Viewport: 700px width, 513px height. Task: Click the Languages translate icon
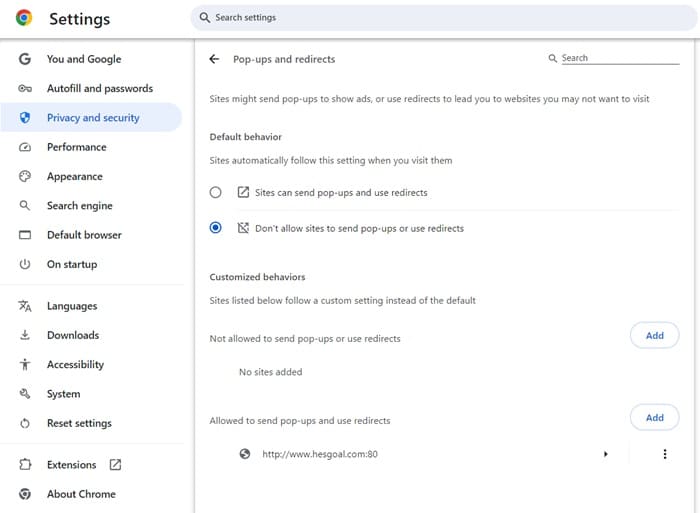pyautogui.click(x=25, y=306)
